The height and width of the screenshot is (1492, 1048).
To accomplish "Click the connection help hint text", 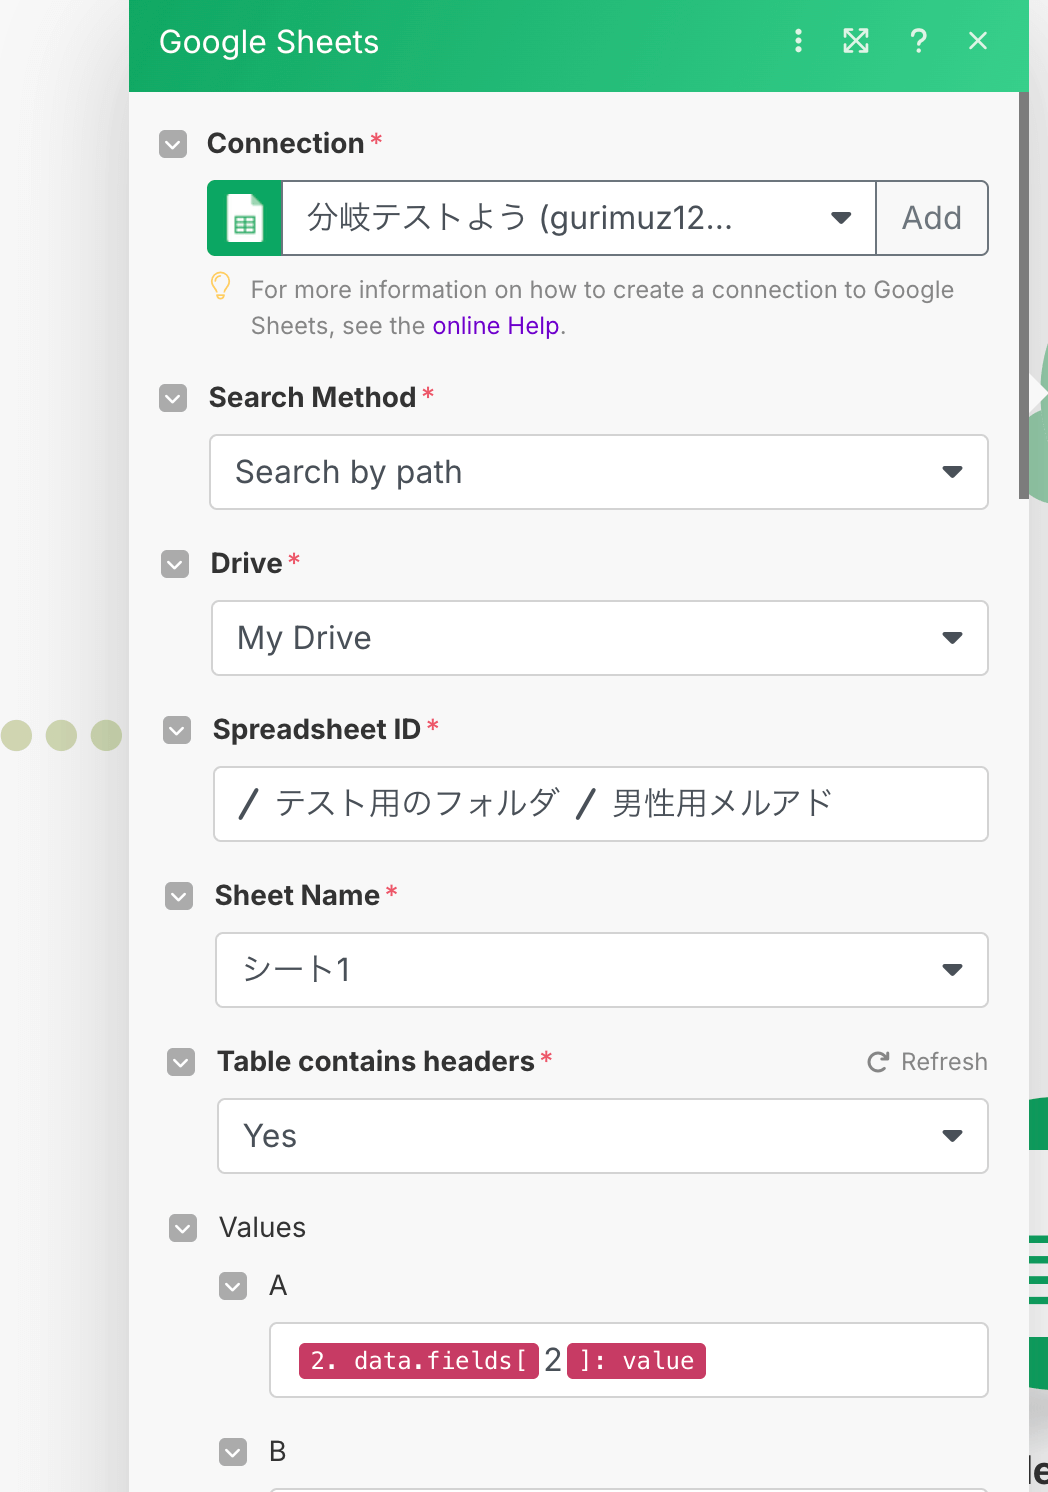I will (602, 308).
